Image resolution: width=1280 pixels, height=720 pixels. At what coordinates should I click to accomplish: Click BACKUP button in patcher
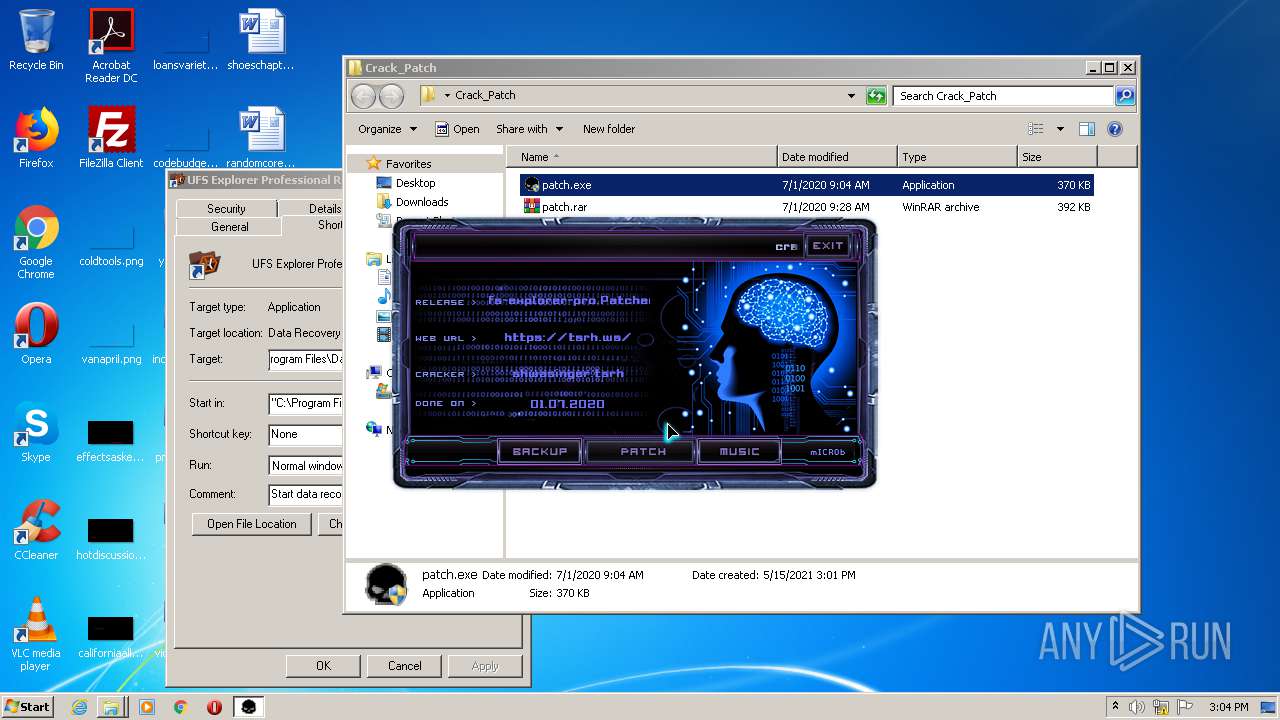coord(540,452)
